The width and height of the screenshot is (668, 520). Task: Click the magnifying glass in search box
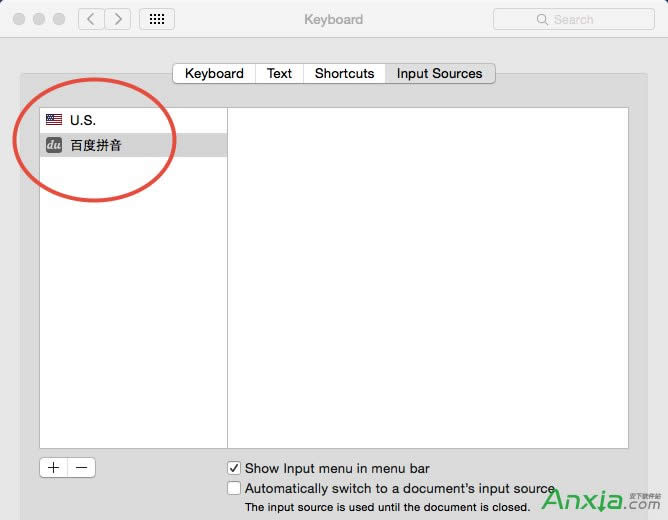click(543, 19)
